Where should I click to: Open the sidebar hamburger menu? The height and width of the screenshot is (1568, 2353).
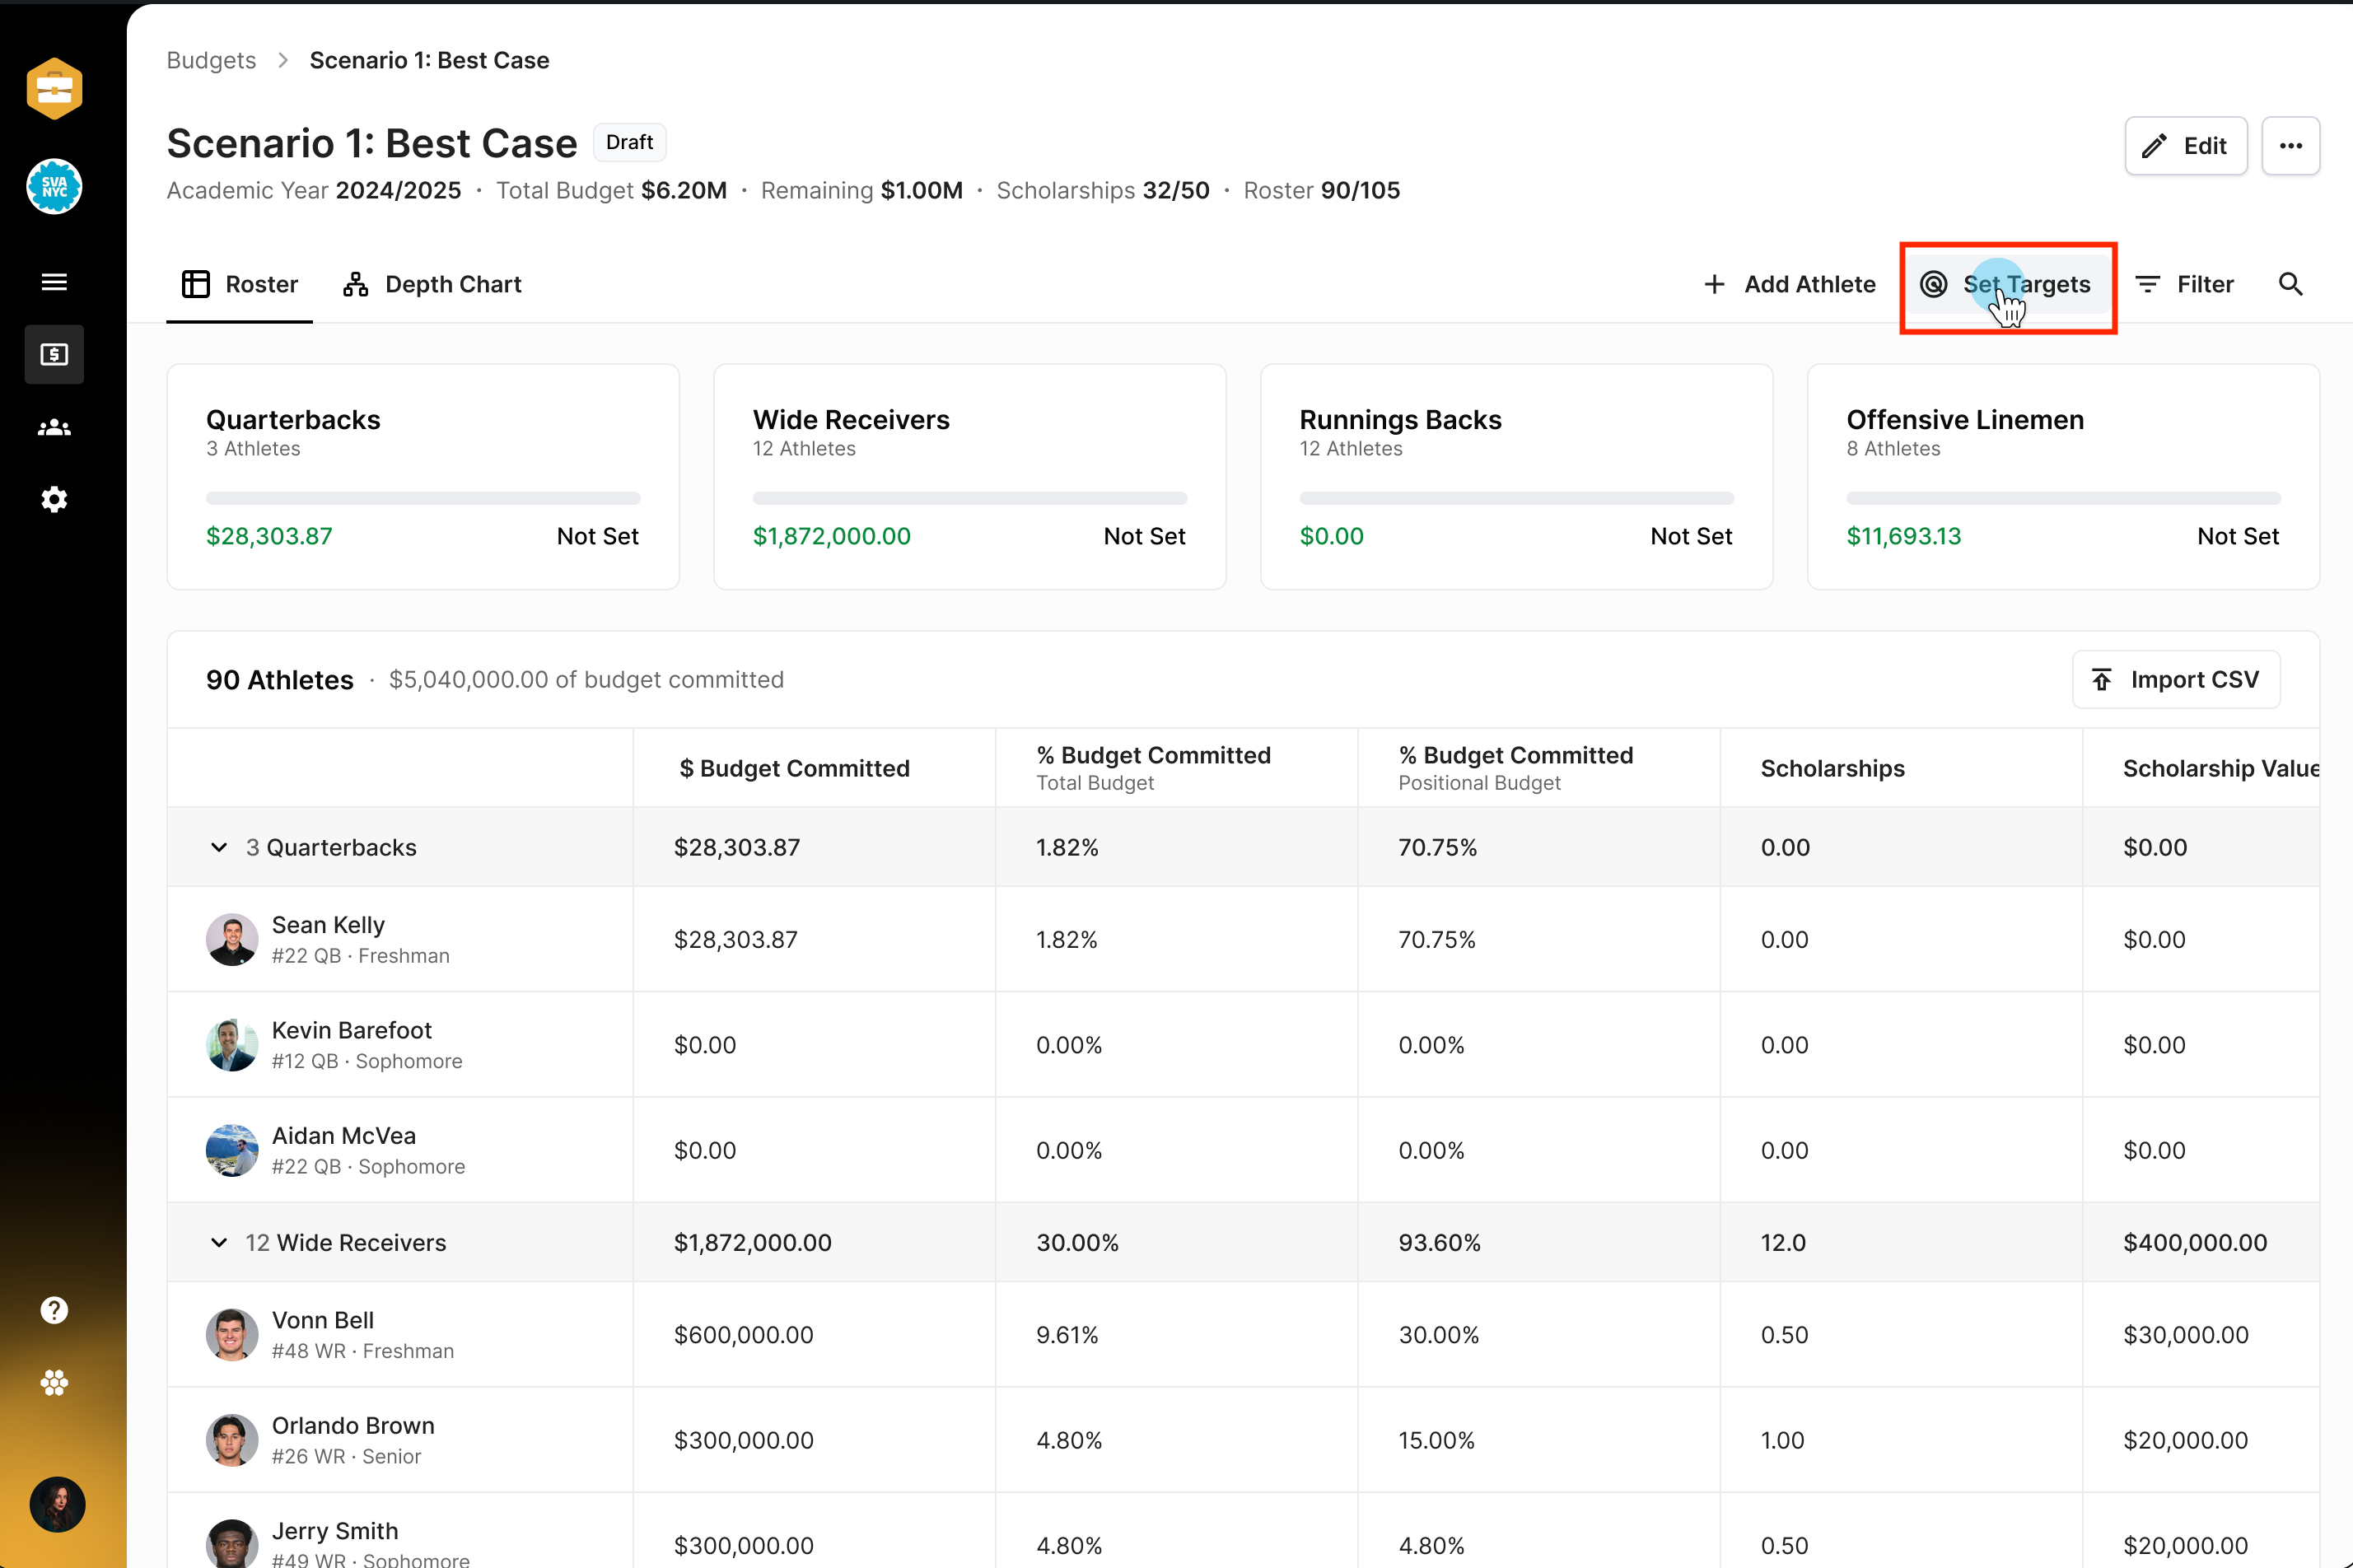pyautogui.click(x=54, y=282)
